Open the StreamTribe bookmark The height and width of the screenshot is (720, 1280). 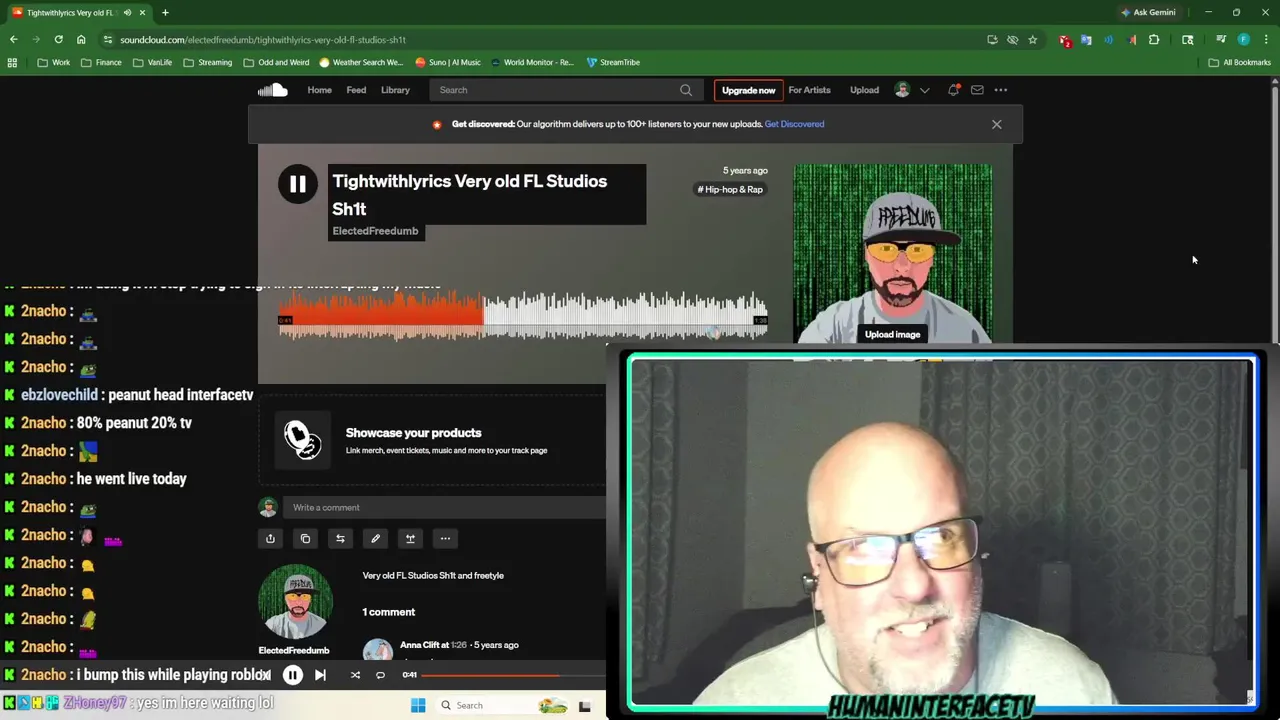pyautogui.click(x=613, y=62)
